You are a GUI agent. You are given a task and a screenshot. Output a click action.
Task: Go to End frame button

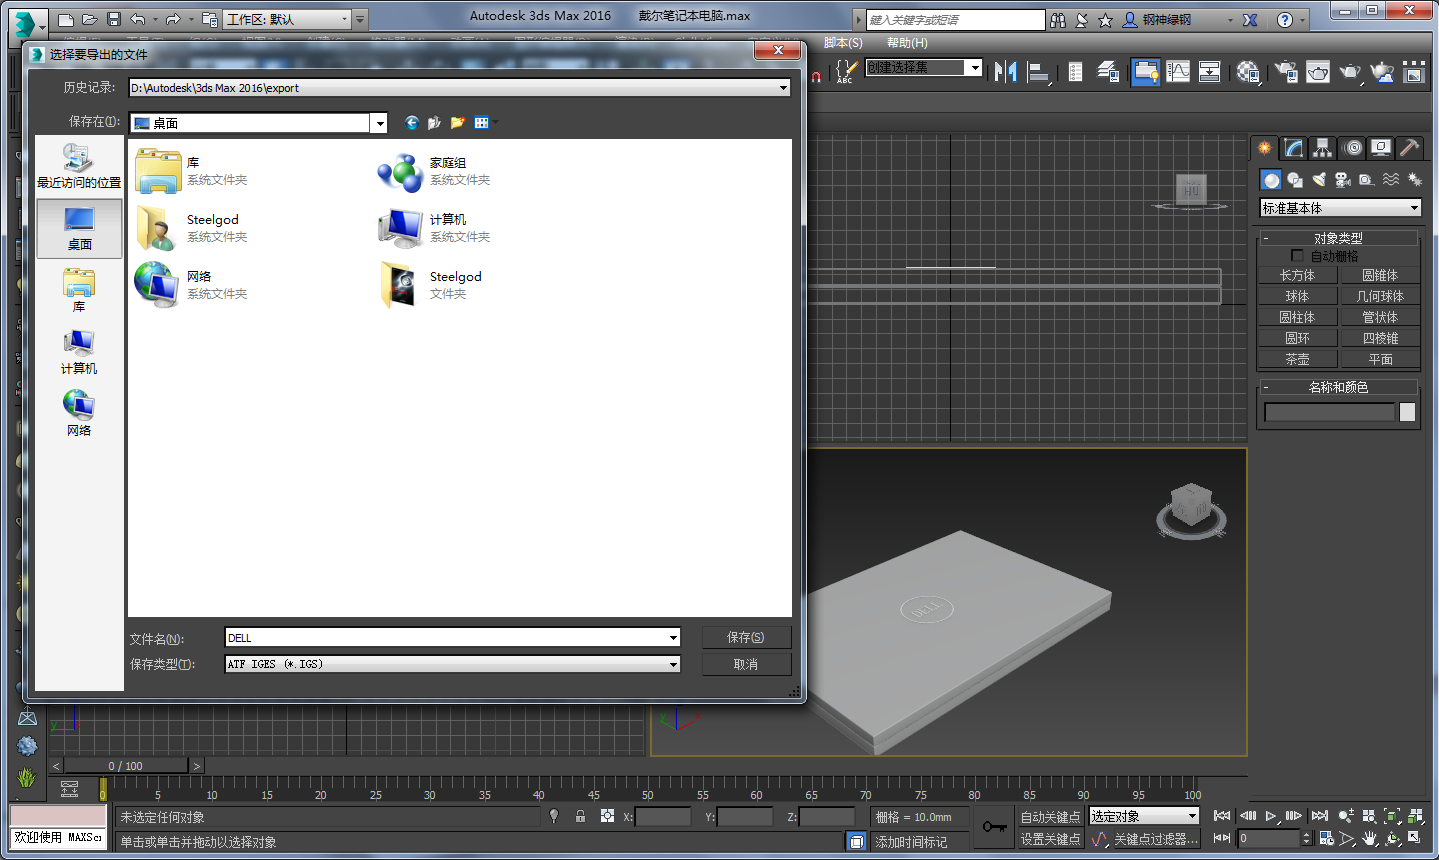click(1320, 816)
